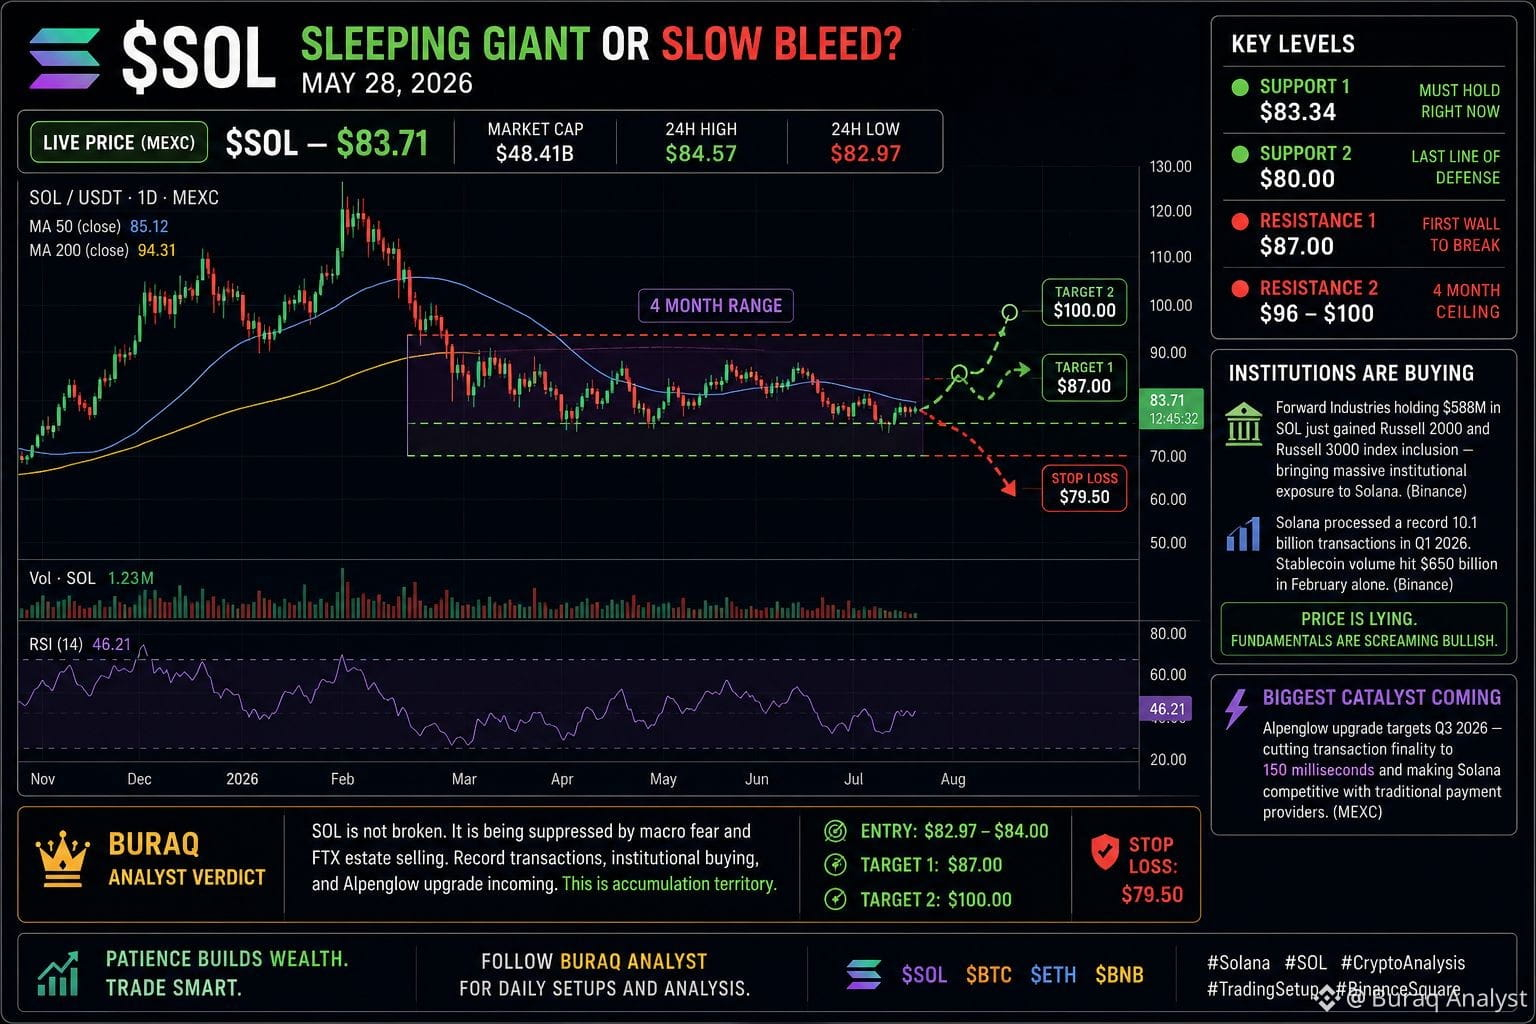
Task: Click the 'BURAQ ANALYST VERDICT' title
Action: [x=187, y=859]
